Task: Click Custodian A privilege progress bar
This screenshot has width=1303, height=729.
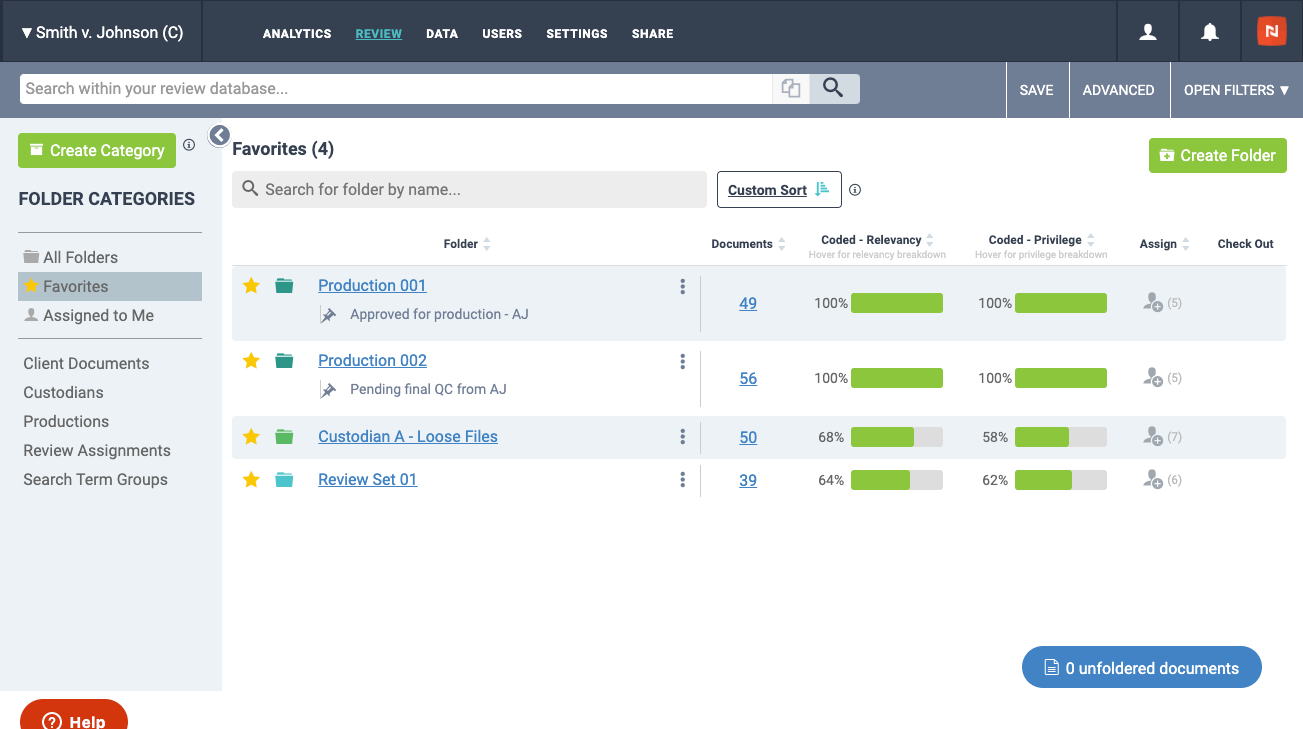Action: [x=1061, y=437]
